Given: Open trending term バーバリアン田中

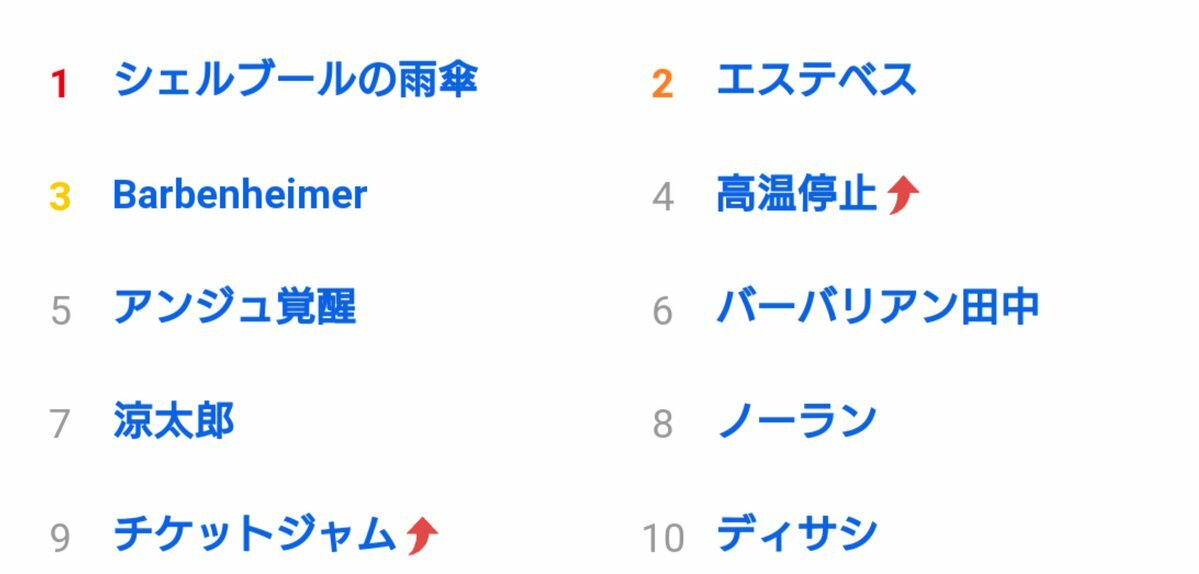Looking at the screenshot, I should 878,308.
